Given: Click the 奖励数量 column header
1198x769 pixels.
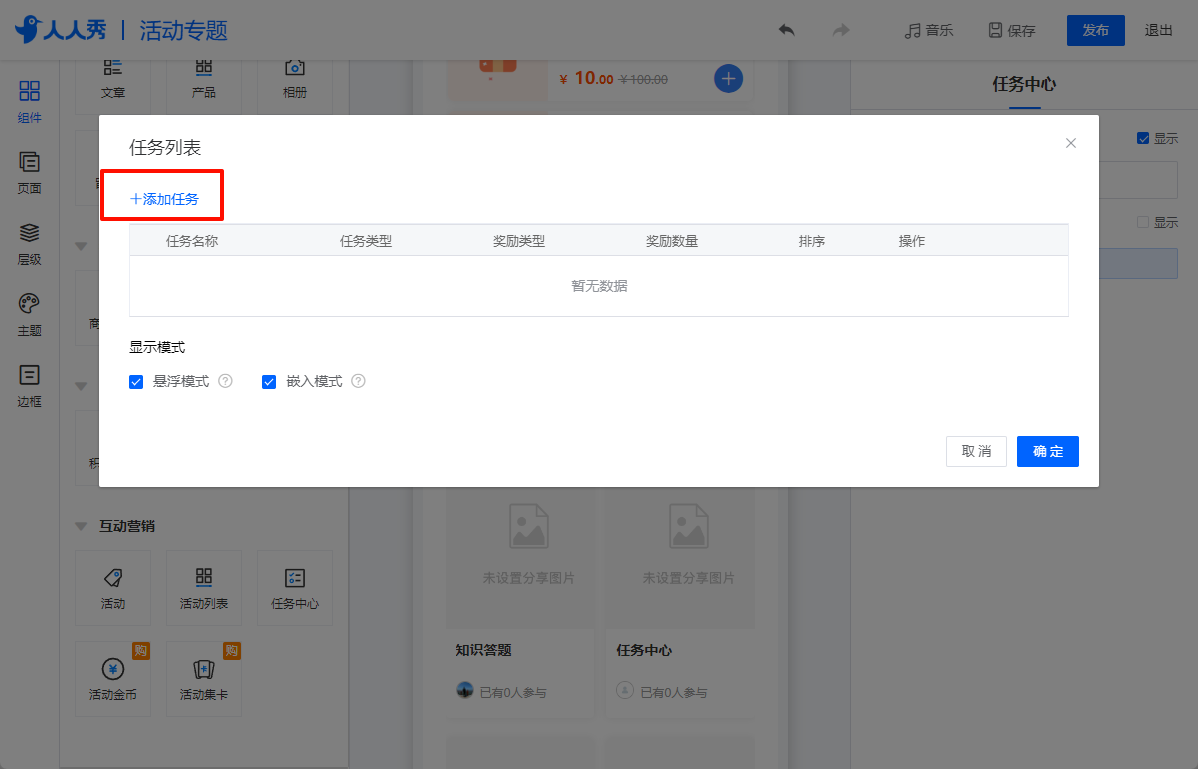Looking at the screenshot, I should tap(672, 241).
